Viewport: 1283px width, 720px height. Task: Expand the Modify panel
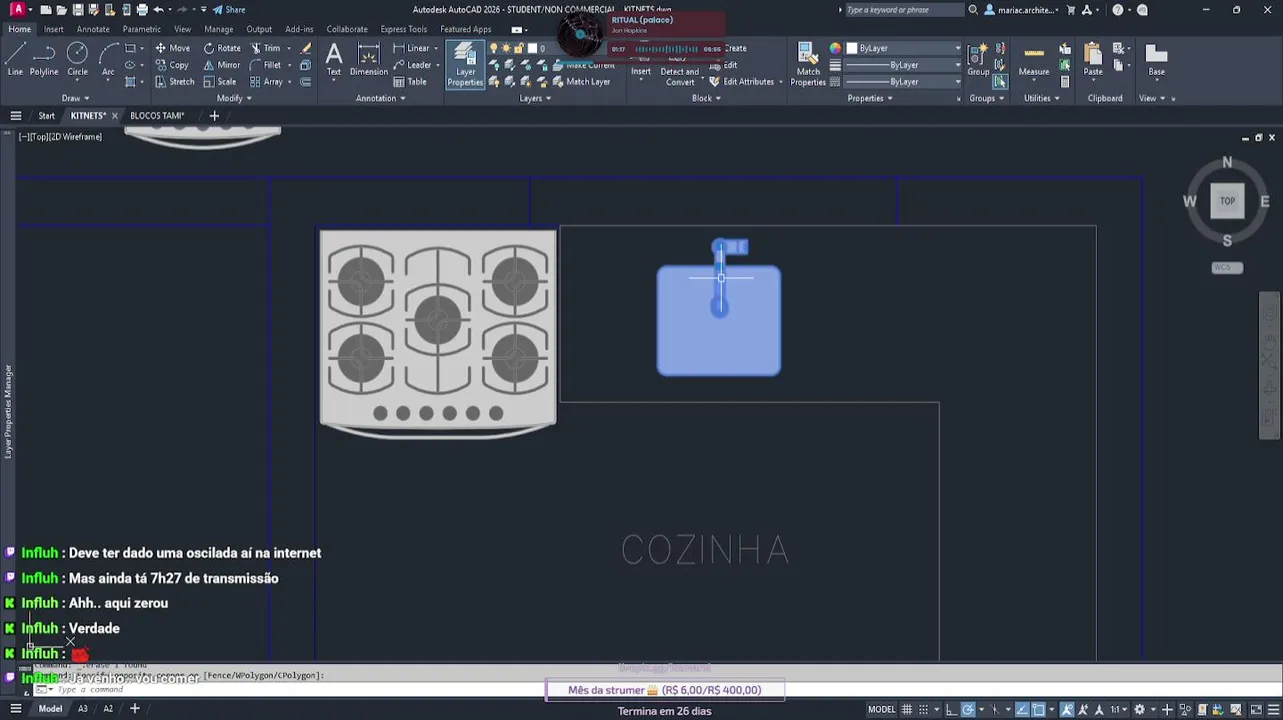point(234,98)
